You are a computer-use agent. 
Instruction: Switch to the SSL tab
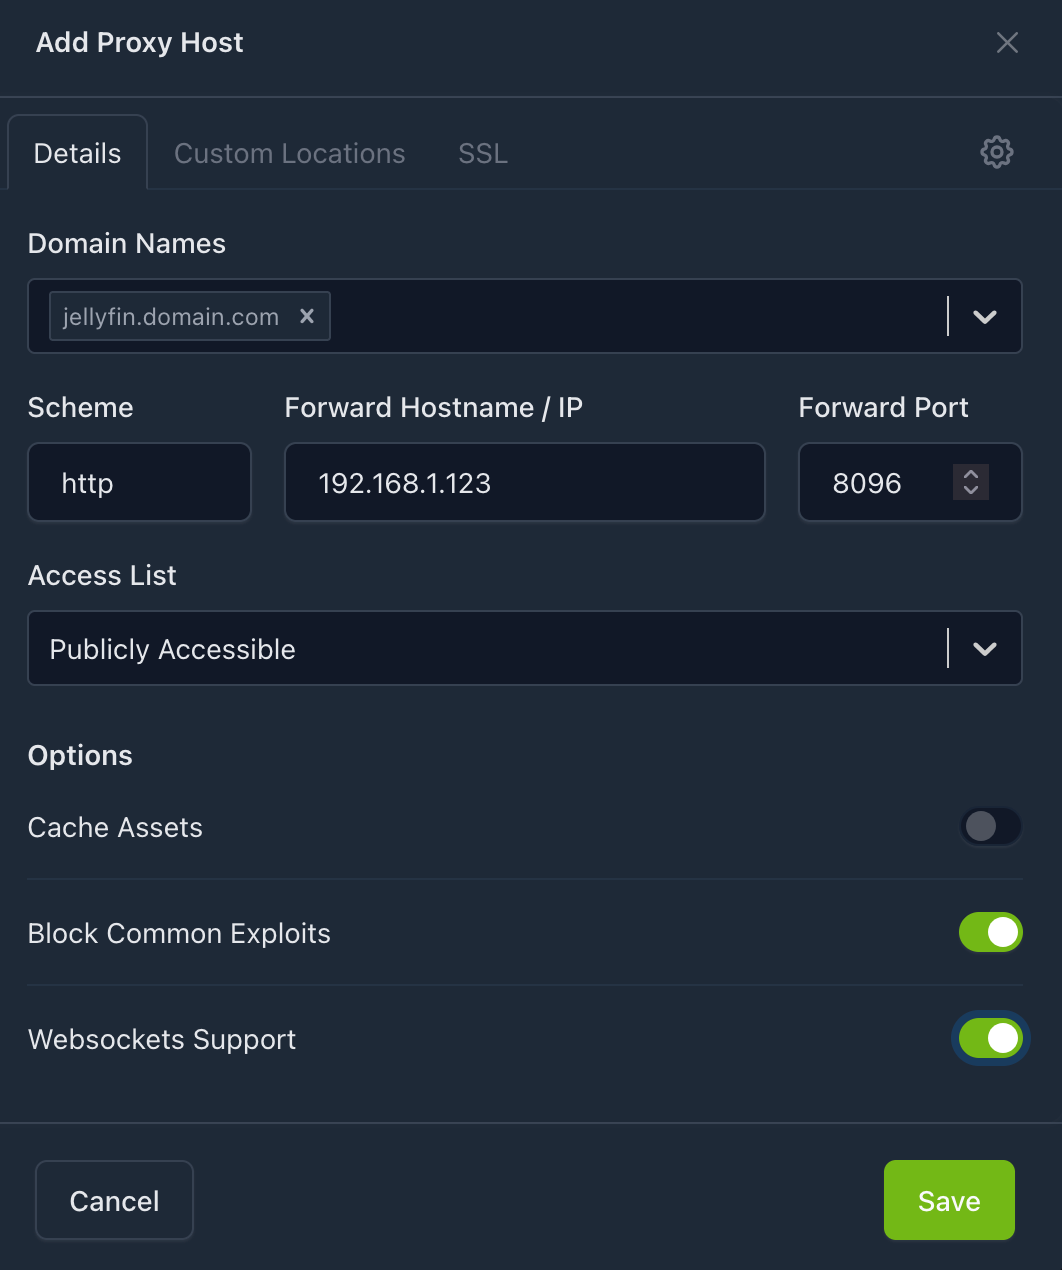(483, 154)
